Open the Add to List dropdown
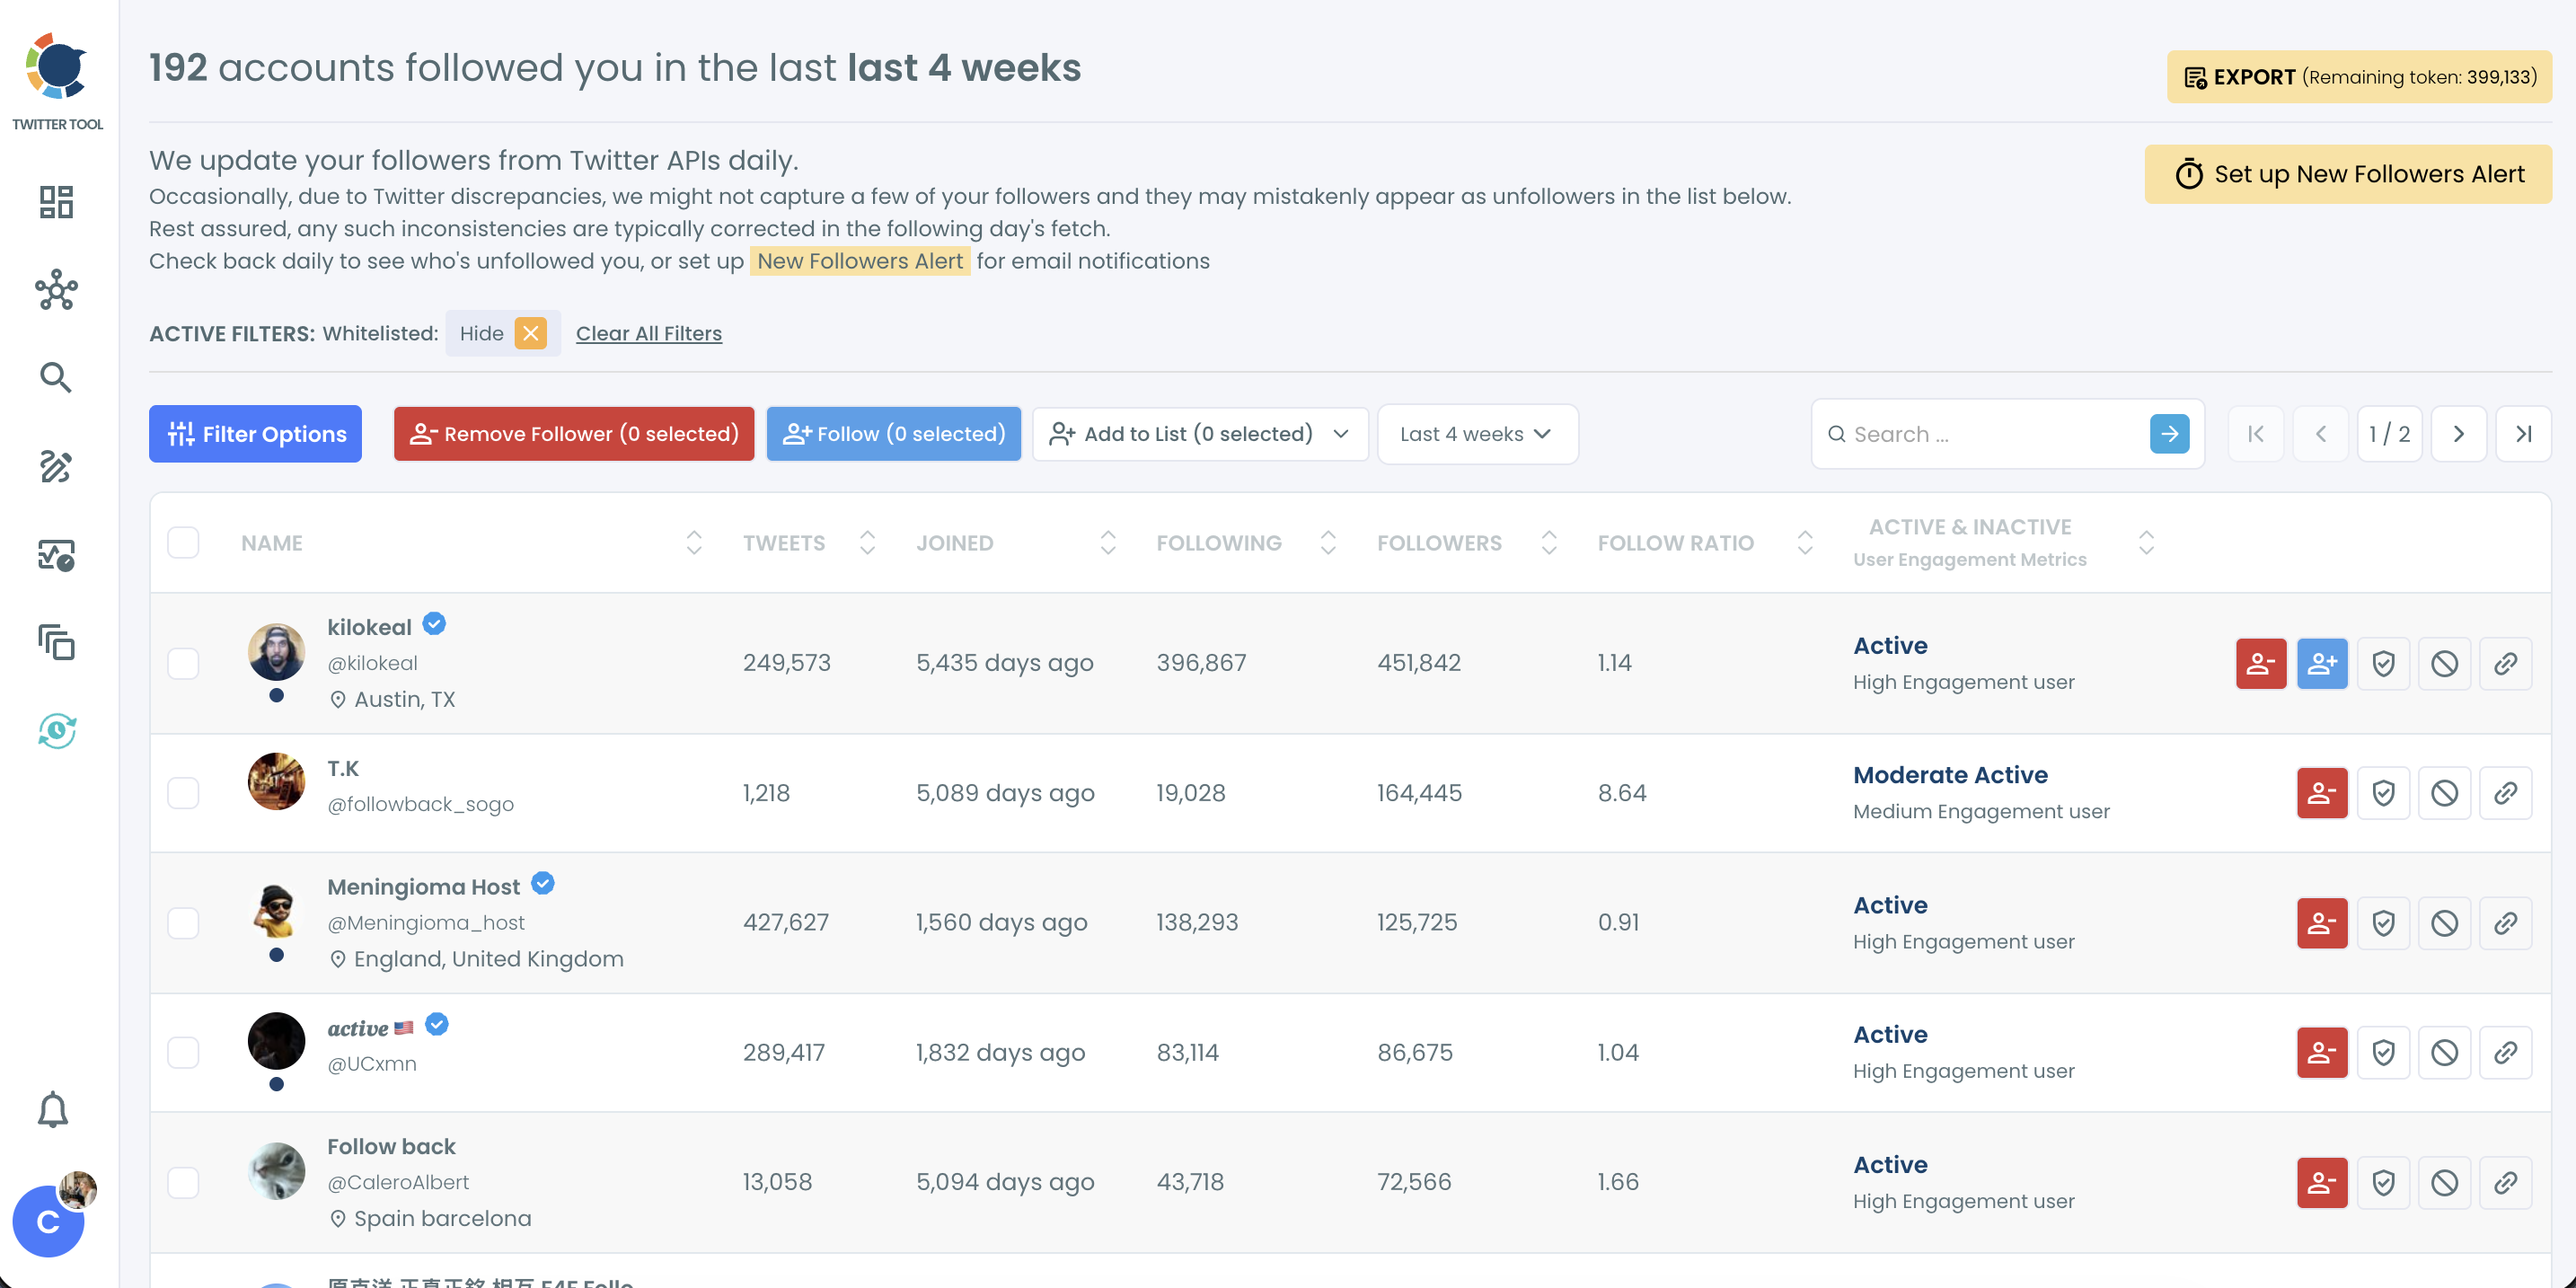 point(1200,434)
